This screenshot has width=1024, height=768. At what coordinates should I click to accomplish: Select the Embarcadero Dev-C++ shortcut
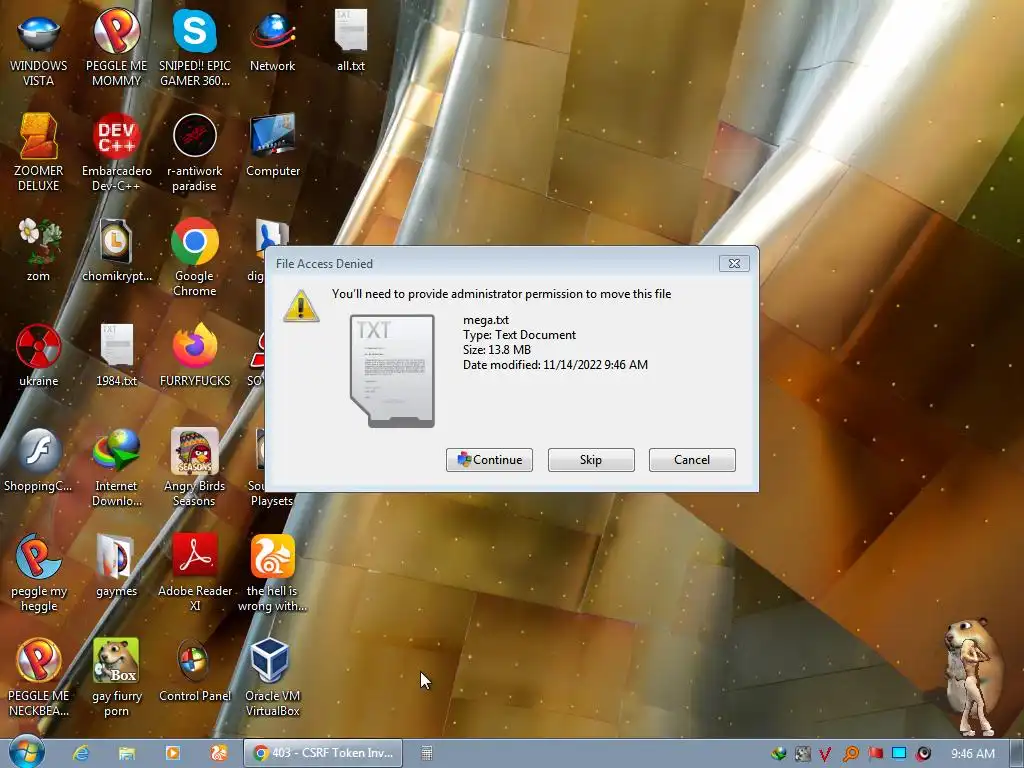click(116, 153)
